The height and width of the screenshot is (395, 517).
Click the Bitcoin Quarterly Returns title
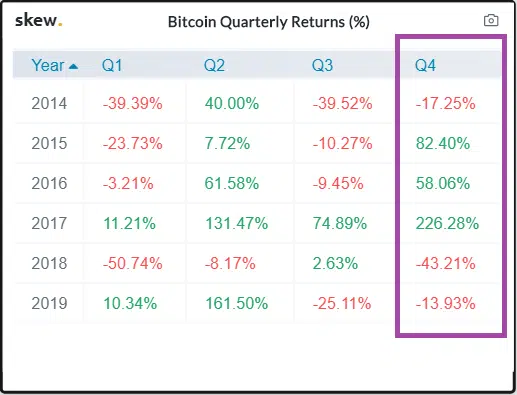point(269,22)
